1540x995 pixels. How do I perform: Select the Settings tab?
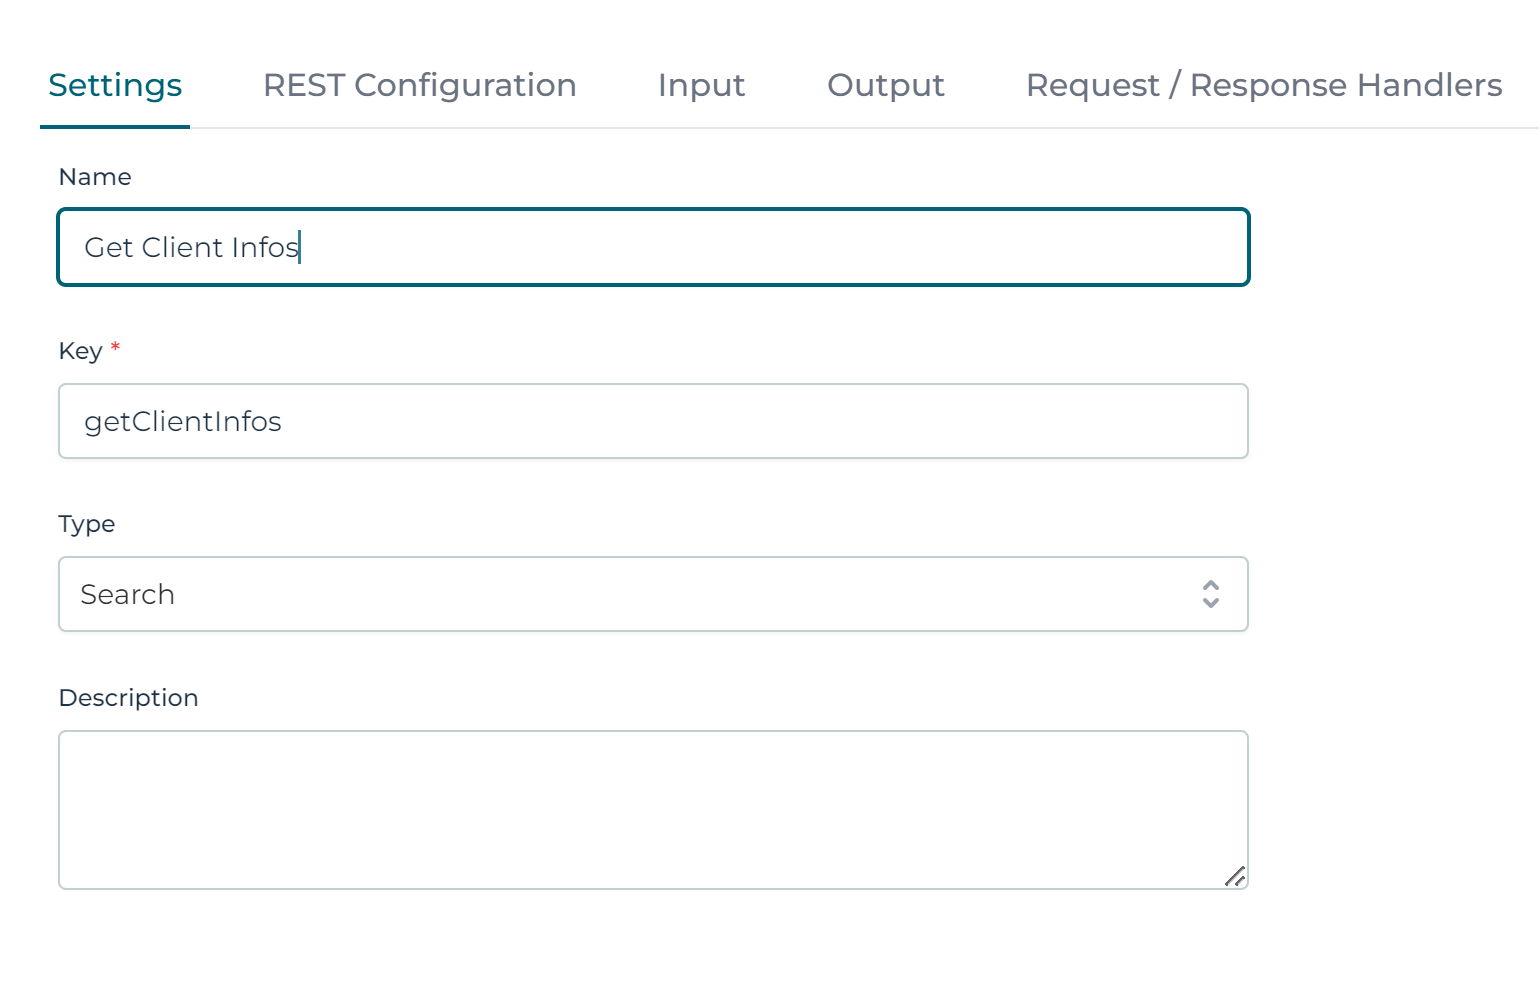(x=115, y=86)
